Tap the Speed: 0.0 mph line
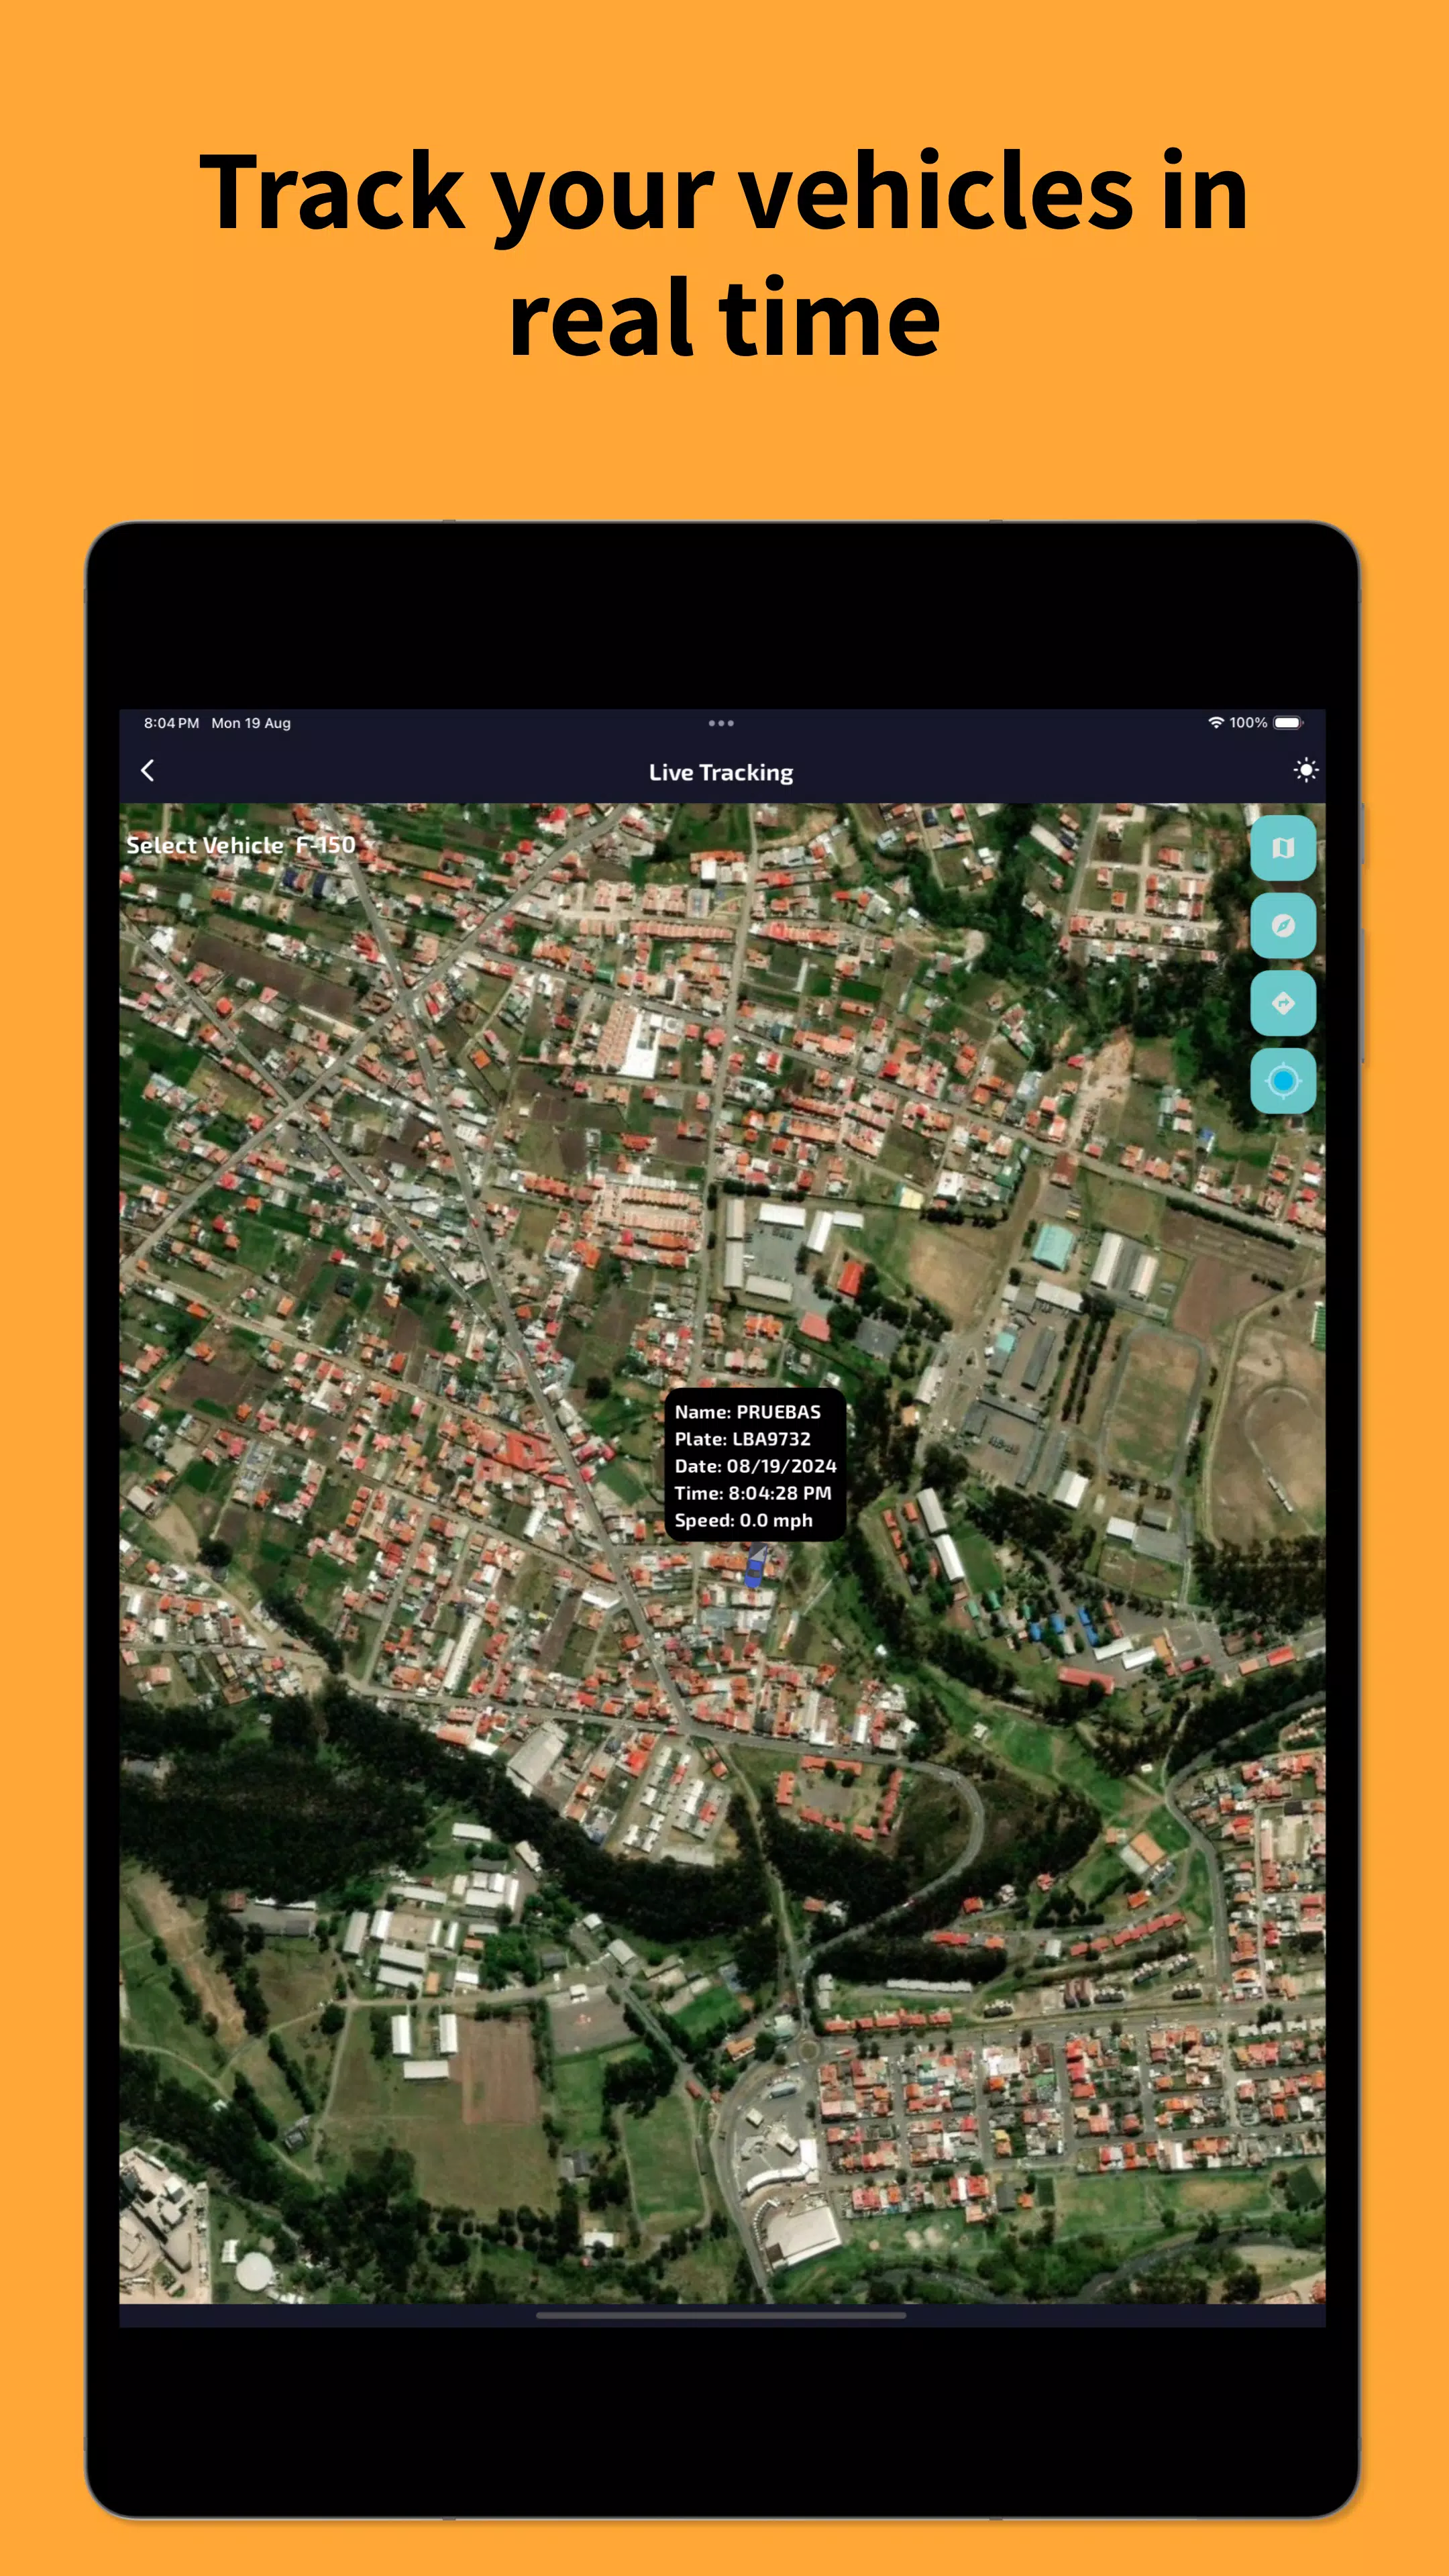 click(743, 1520)
